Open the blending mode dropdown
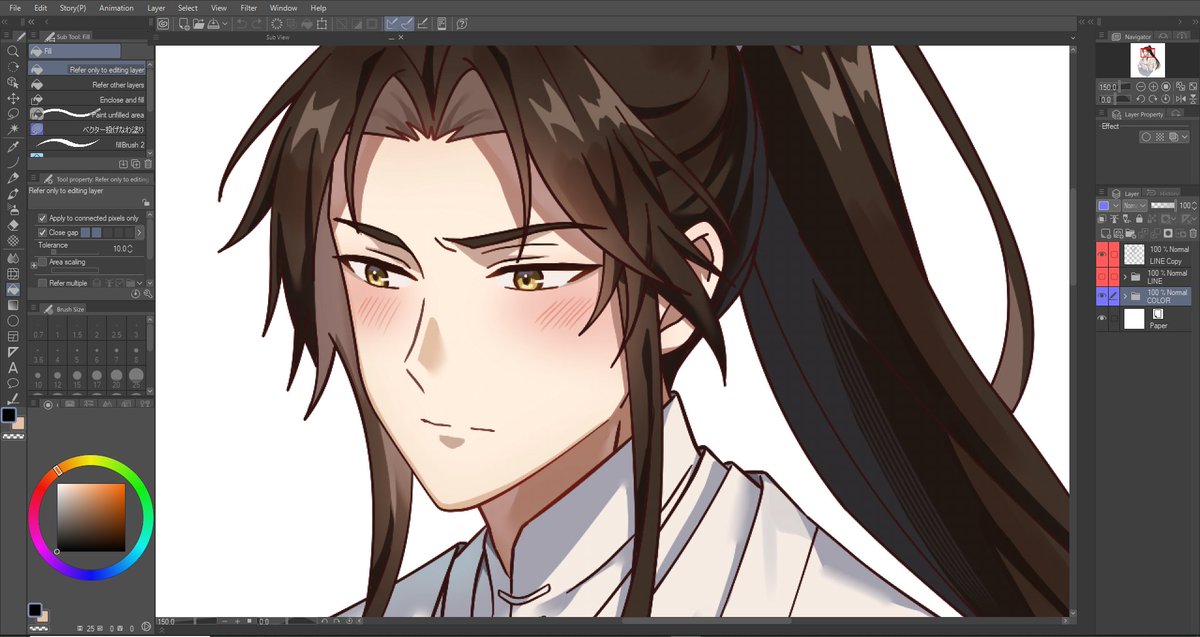The image size is (1200, 637). [x=1135, y=205]
